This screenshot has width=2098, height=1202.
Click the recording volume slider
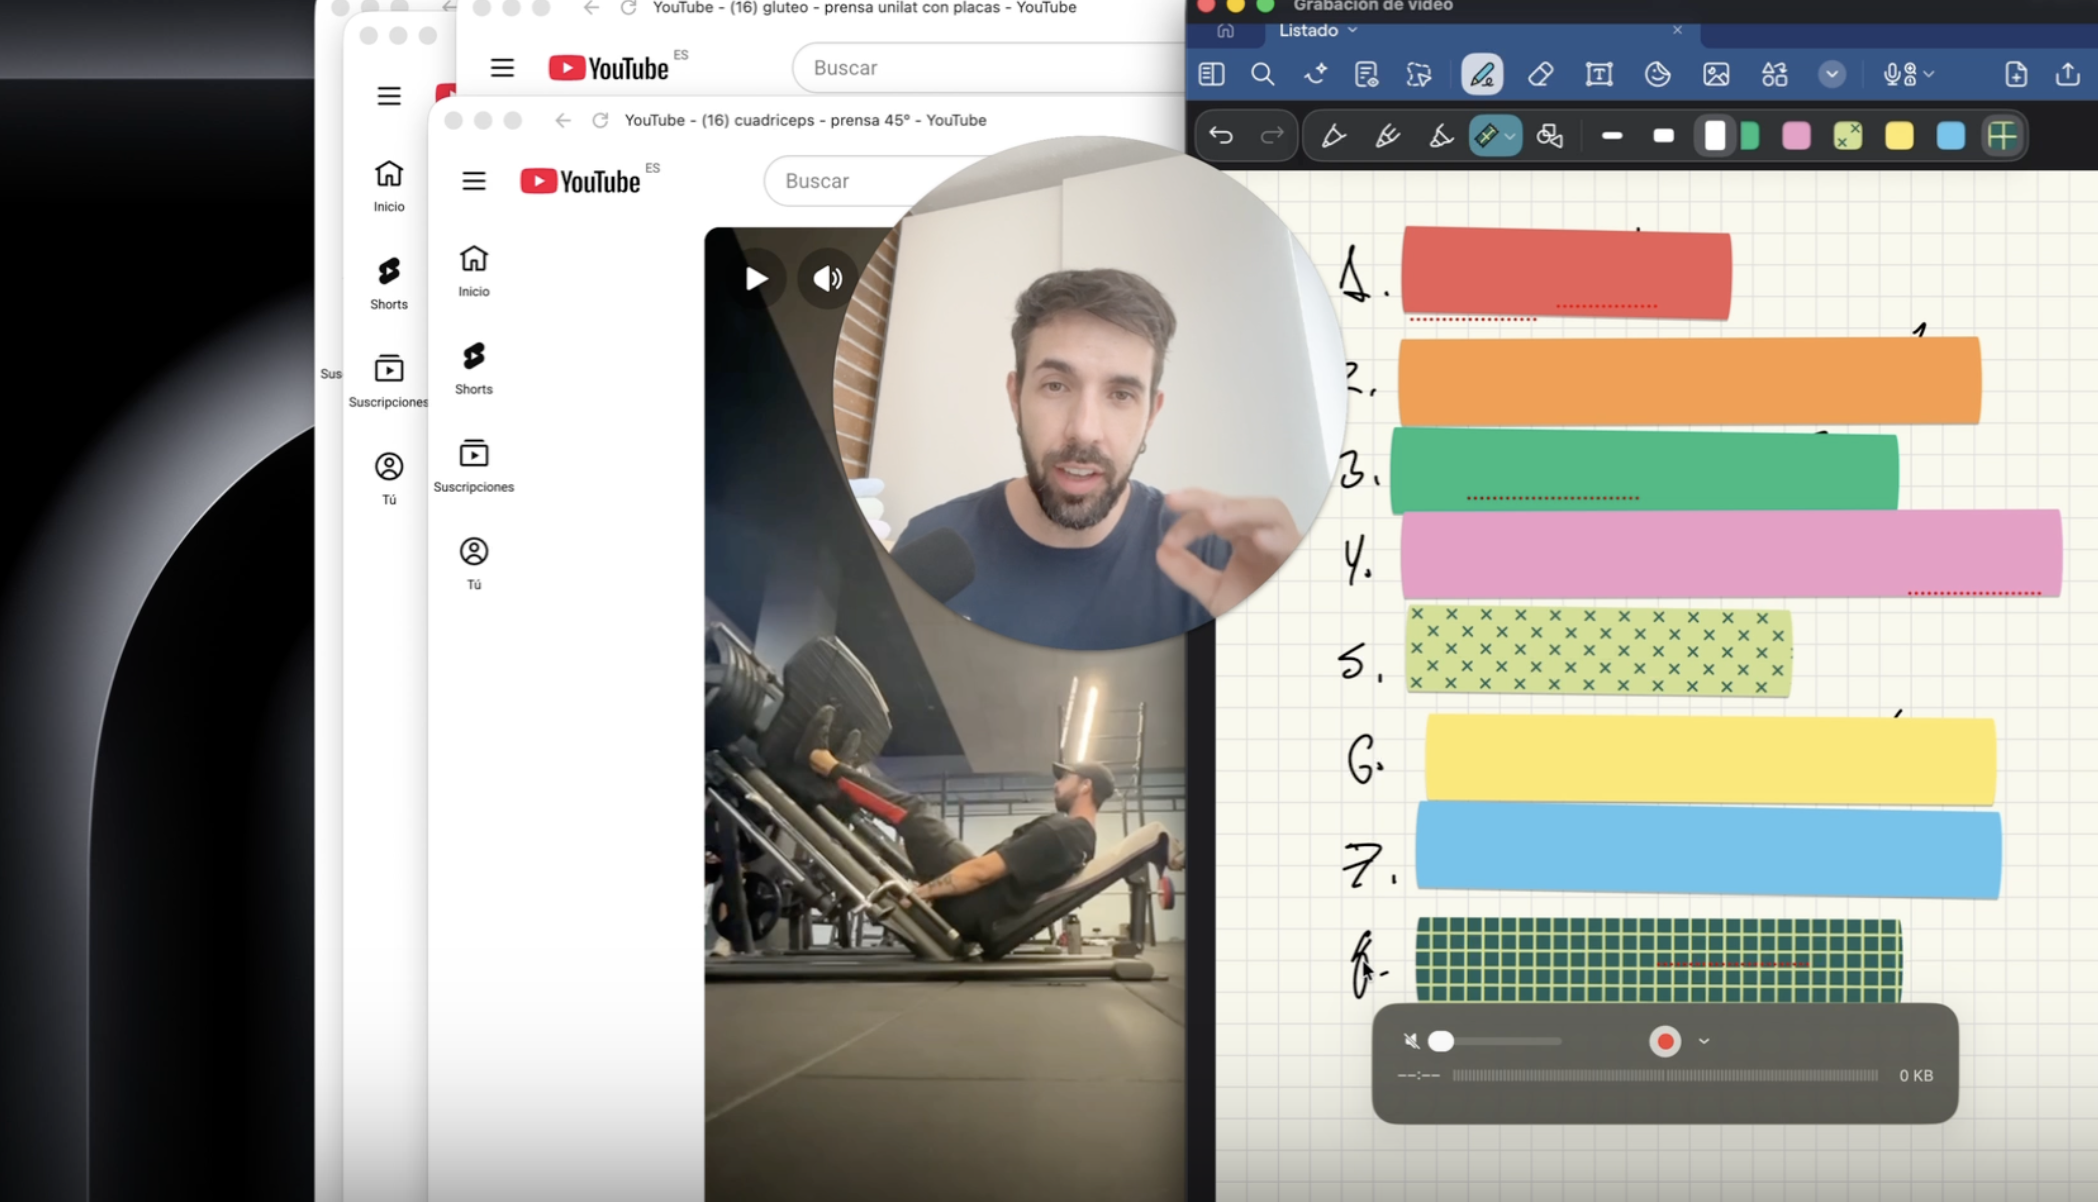1495,1041
